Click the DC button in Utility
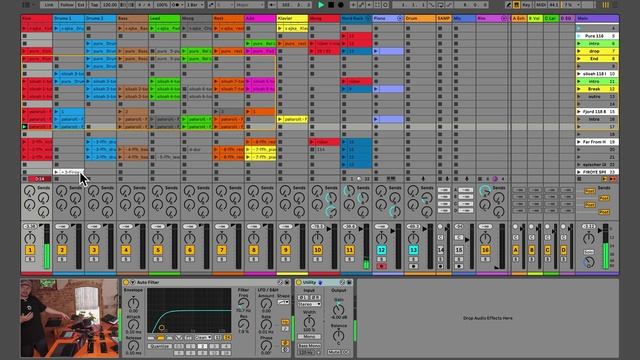Screen dimensions: 640x360 pos(346,352)
